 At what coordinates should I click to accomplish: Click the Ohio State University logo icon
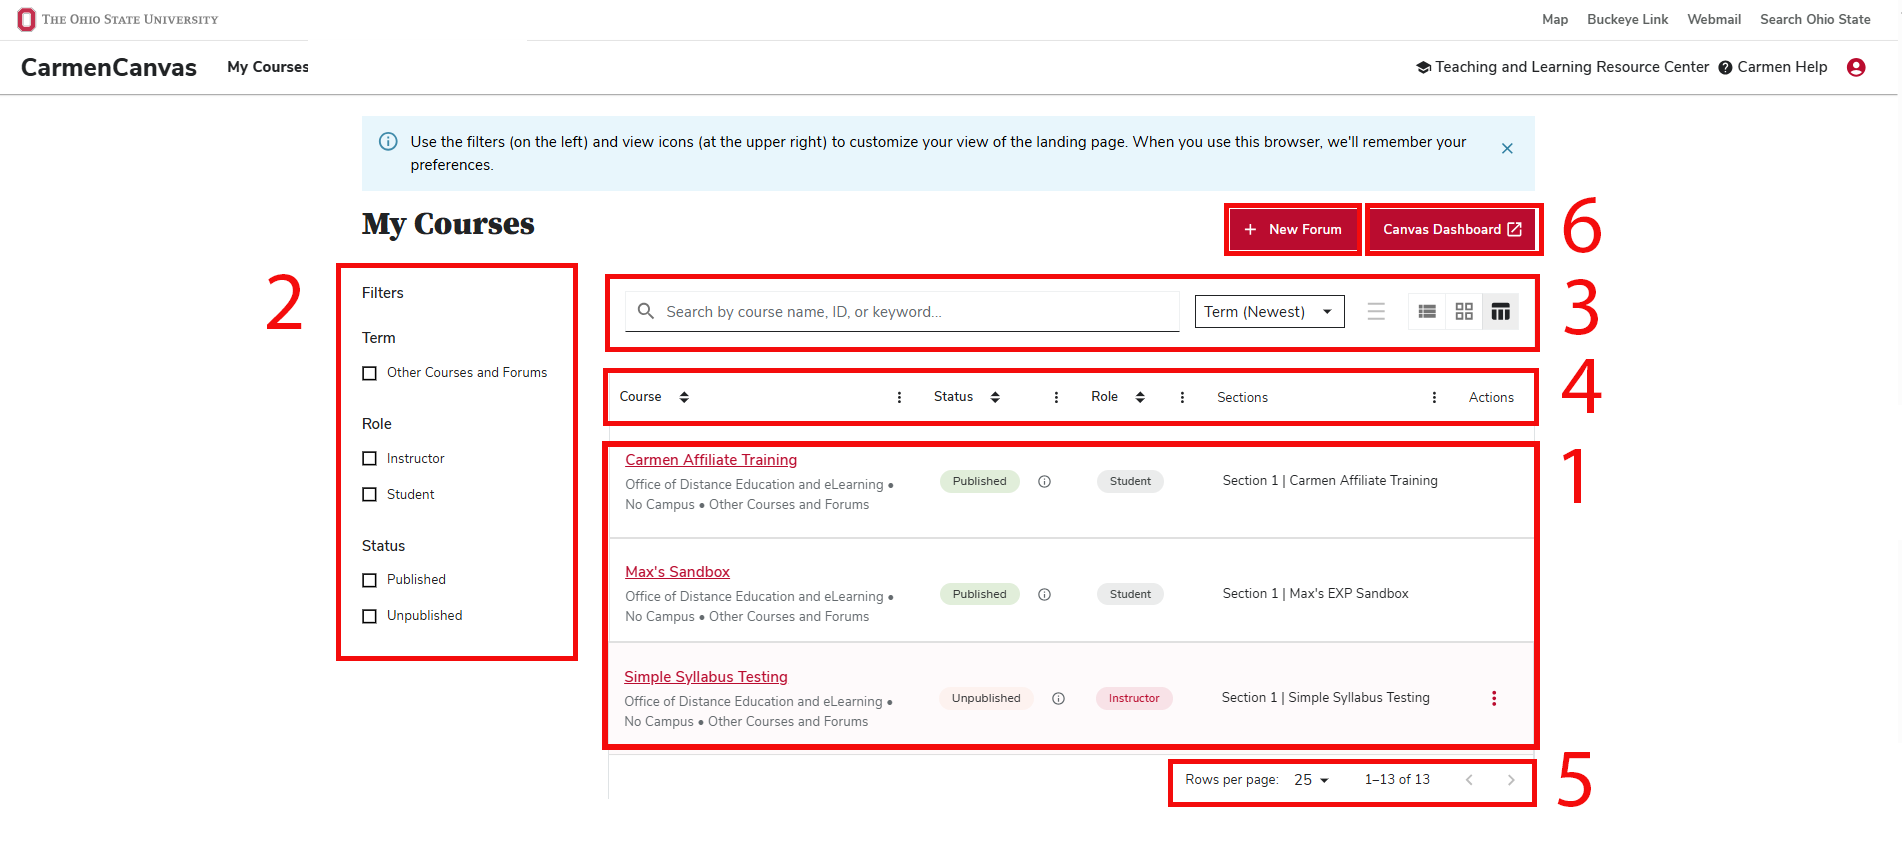pyautogui.click(x=27, y=19)
